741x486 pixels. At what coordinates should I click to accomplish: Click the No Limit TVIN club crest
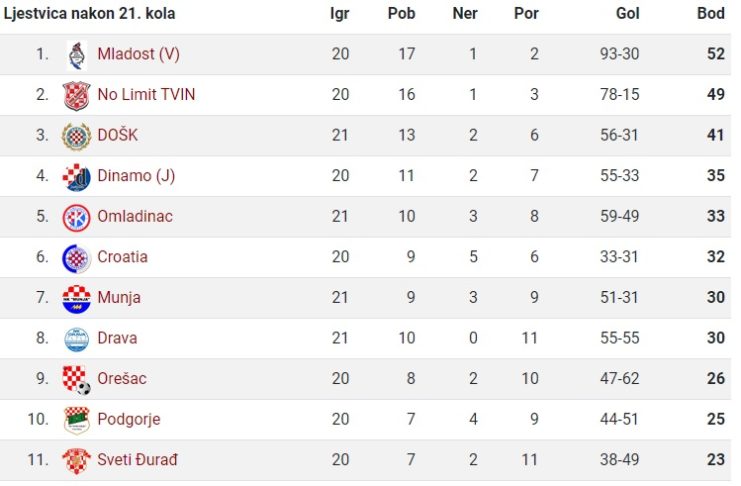coord(77,96)
